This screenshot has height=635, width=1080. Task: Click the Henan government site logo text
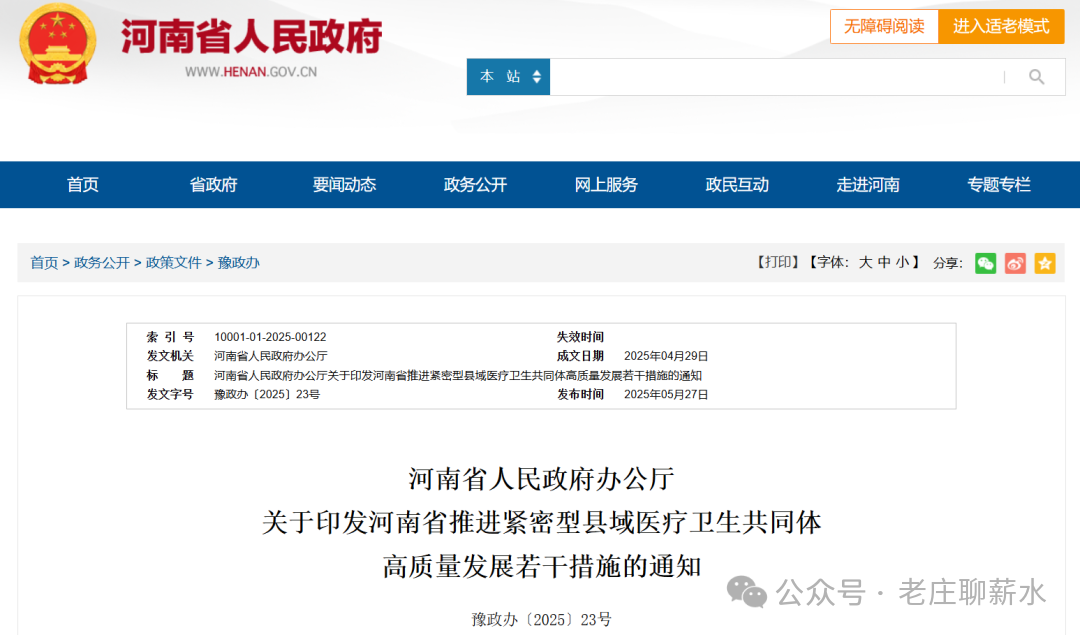[250, 36]
